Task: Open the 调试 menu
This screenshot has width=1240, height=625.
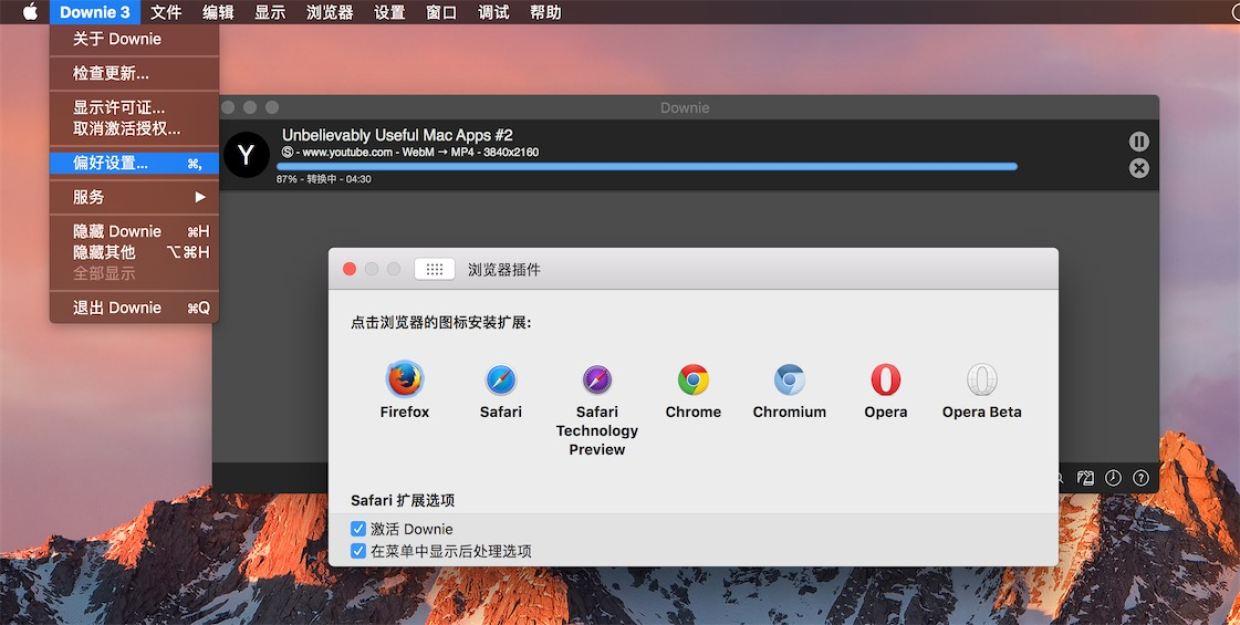Action: coord(494,12)
